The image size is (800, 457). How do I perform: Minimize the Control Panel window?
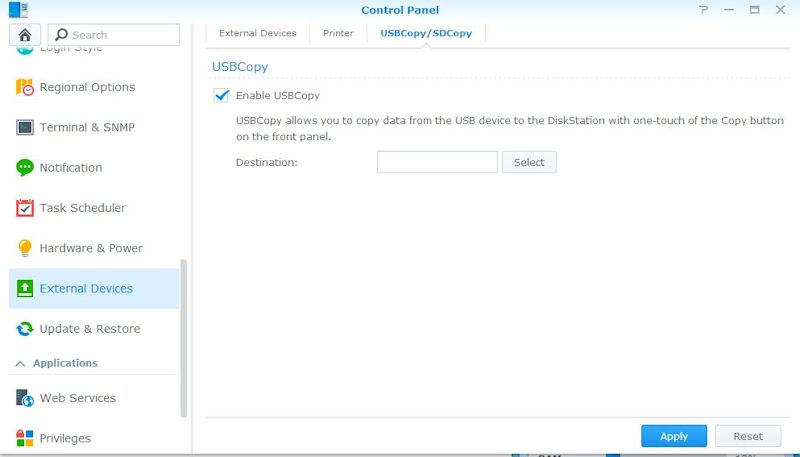click(729, 10)
